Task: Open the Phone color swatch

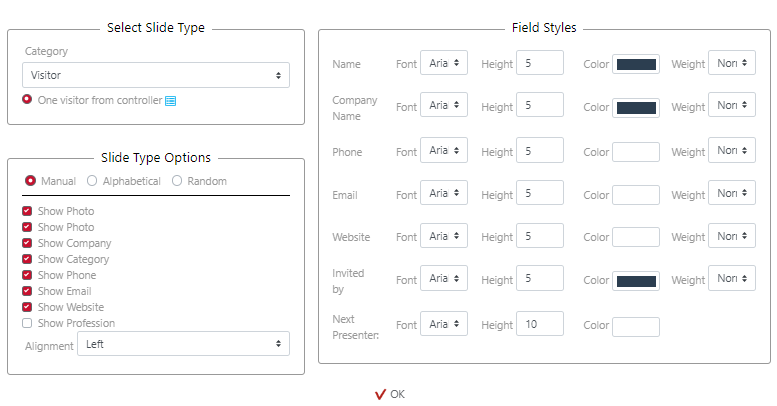Action: tap(636, 152)
